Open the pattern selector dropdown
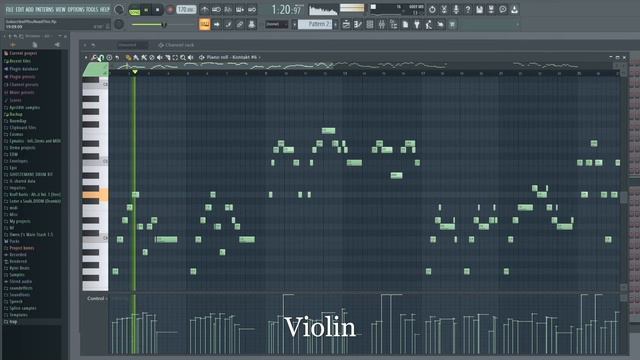 pyautogui.click(x=315, y=24)
